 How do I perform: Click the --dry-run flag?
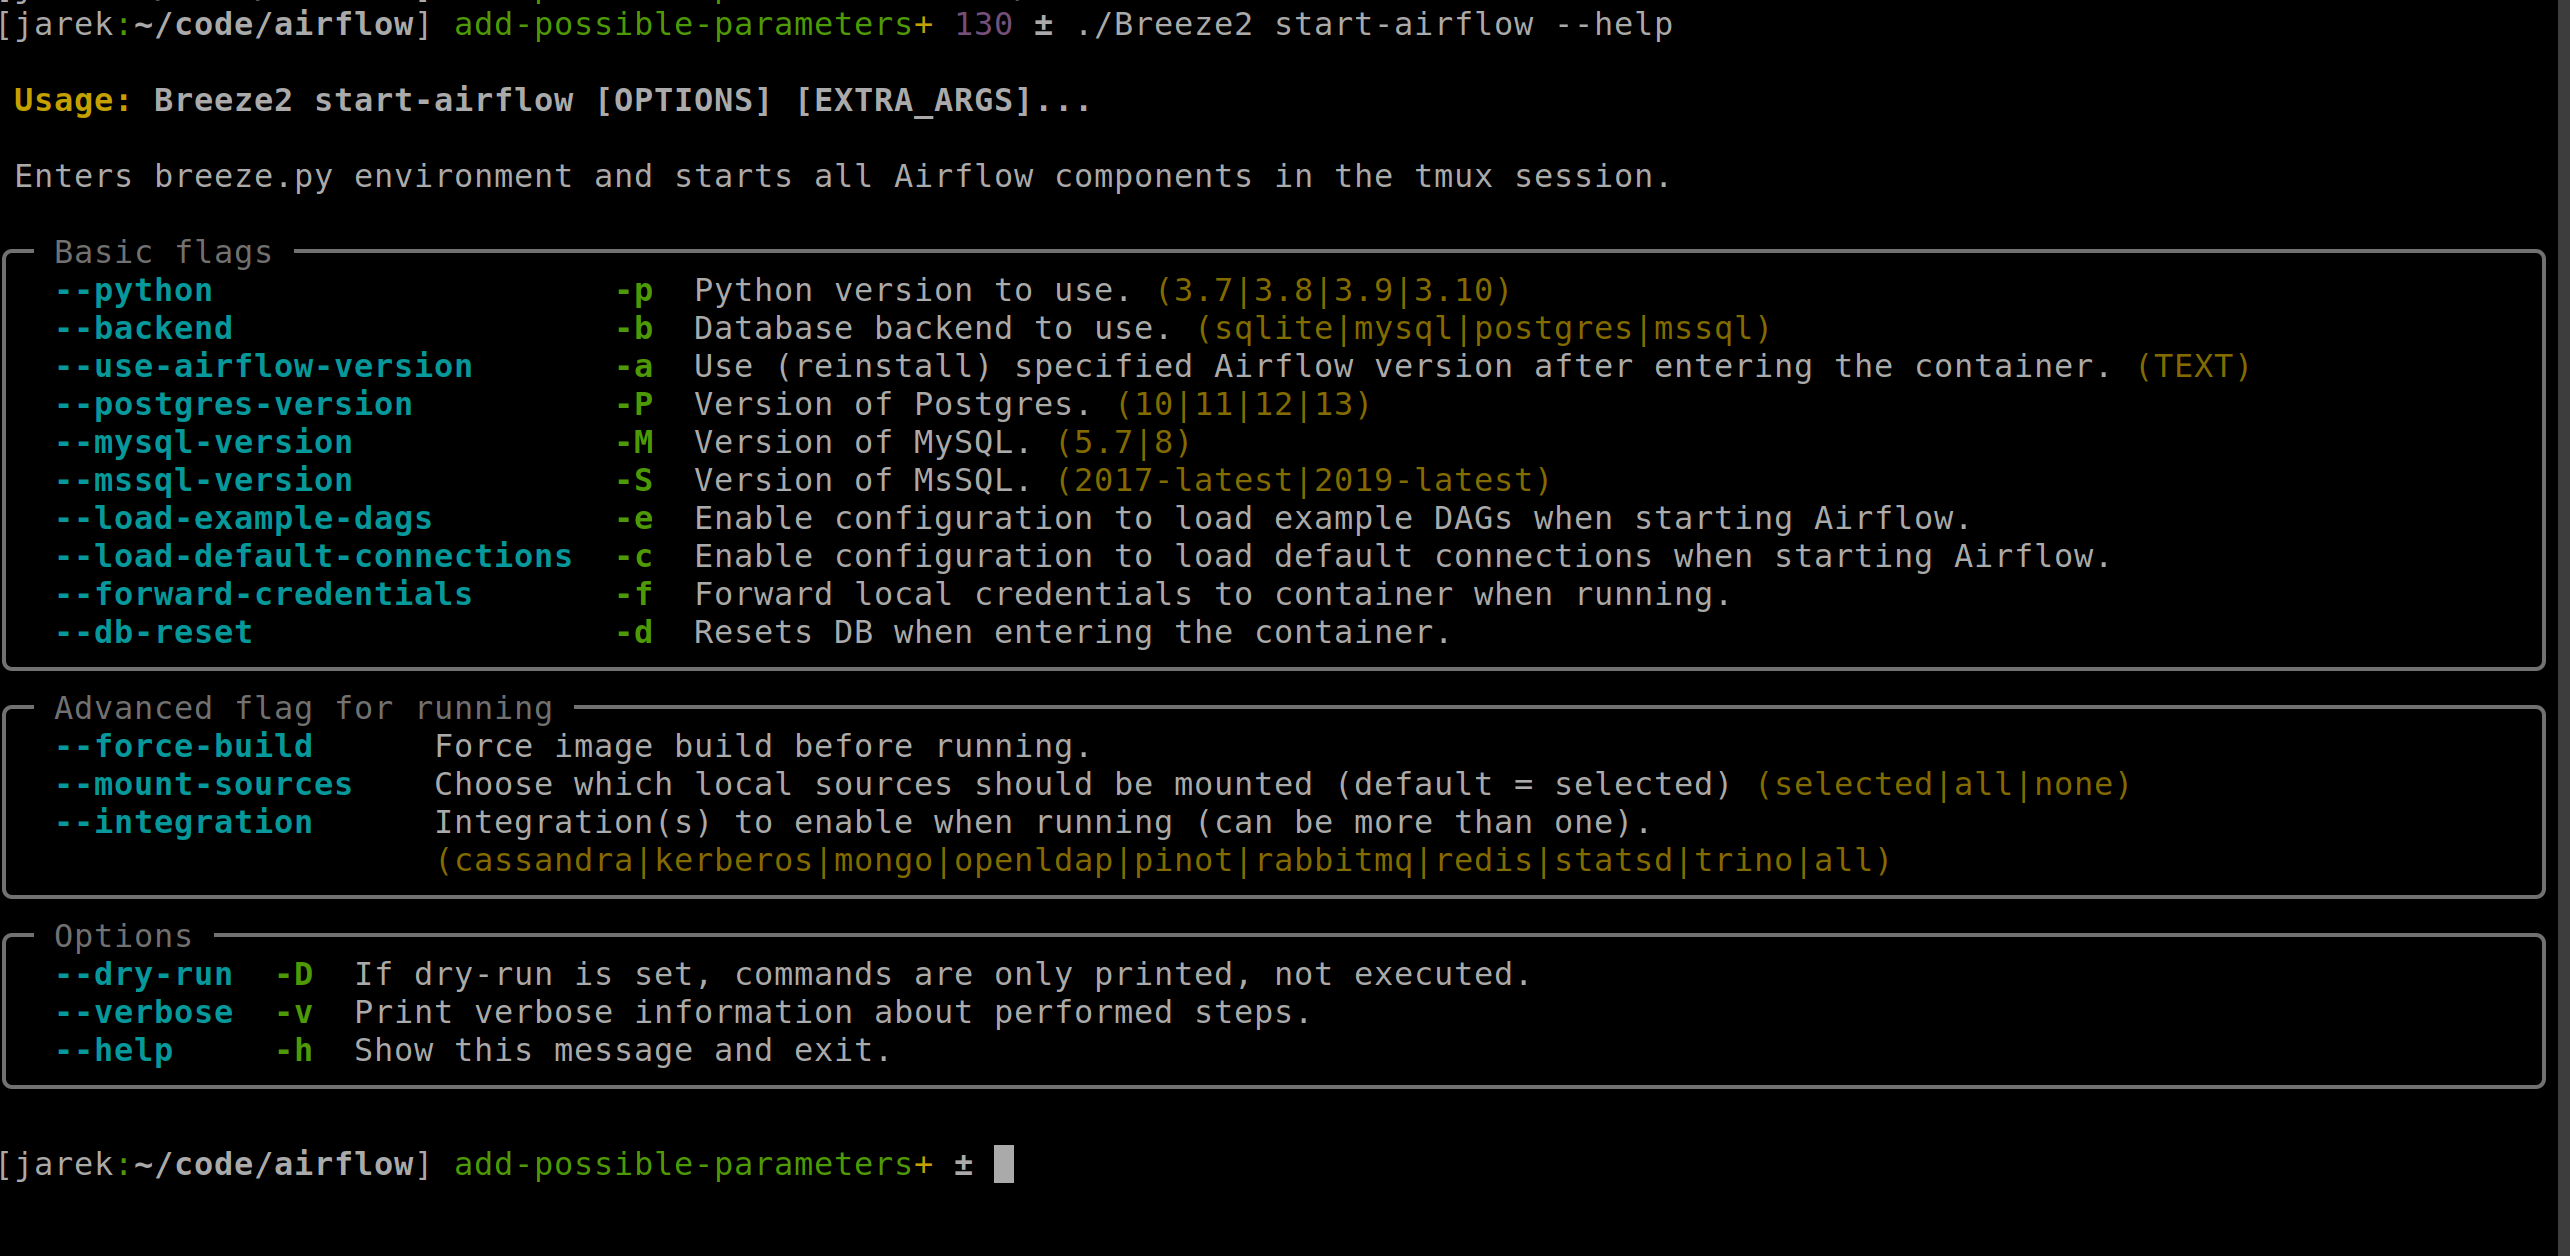click(x=143, y=975)
